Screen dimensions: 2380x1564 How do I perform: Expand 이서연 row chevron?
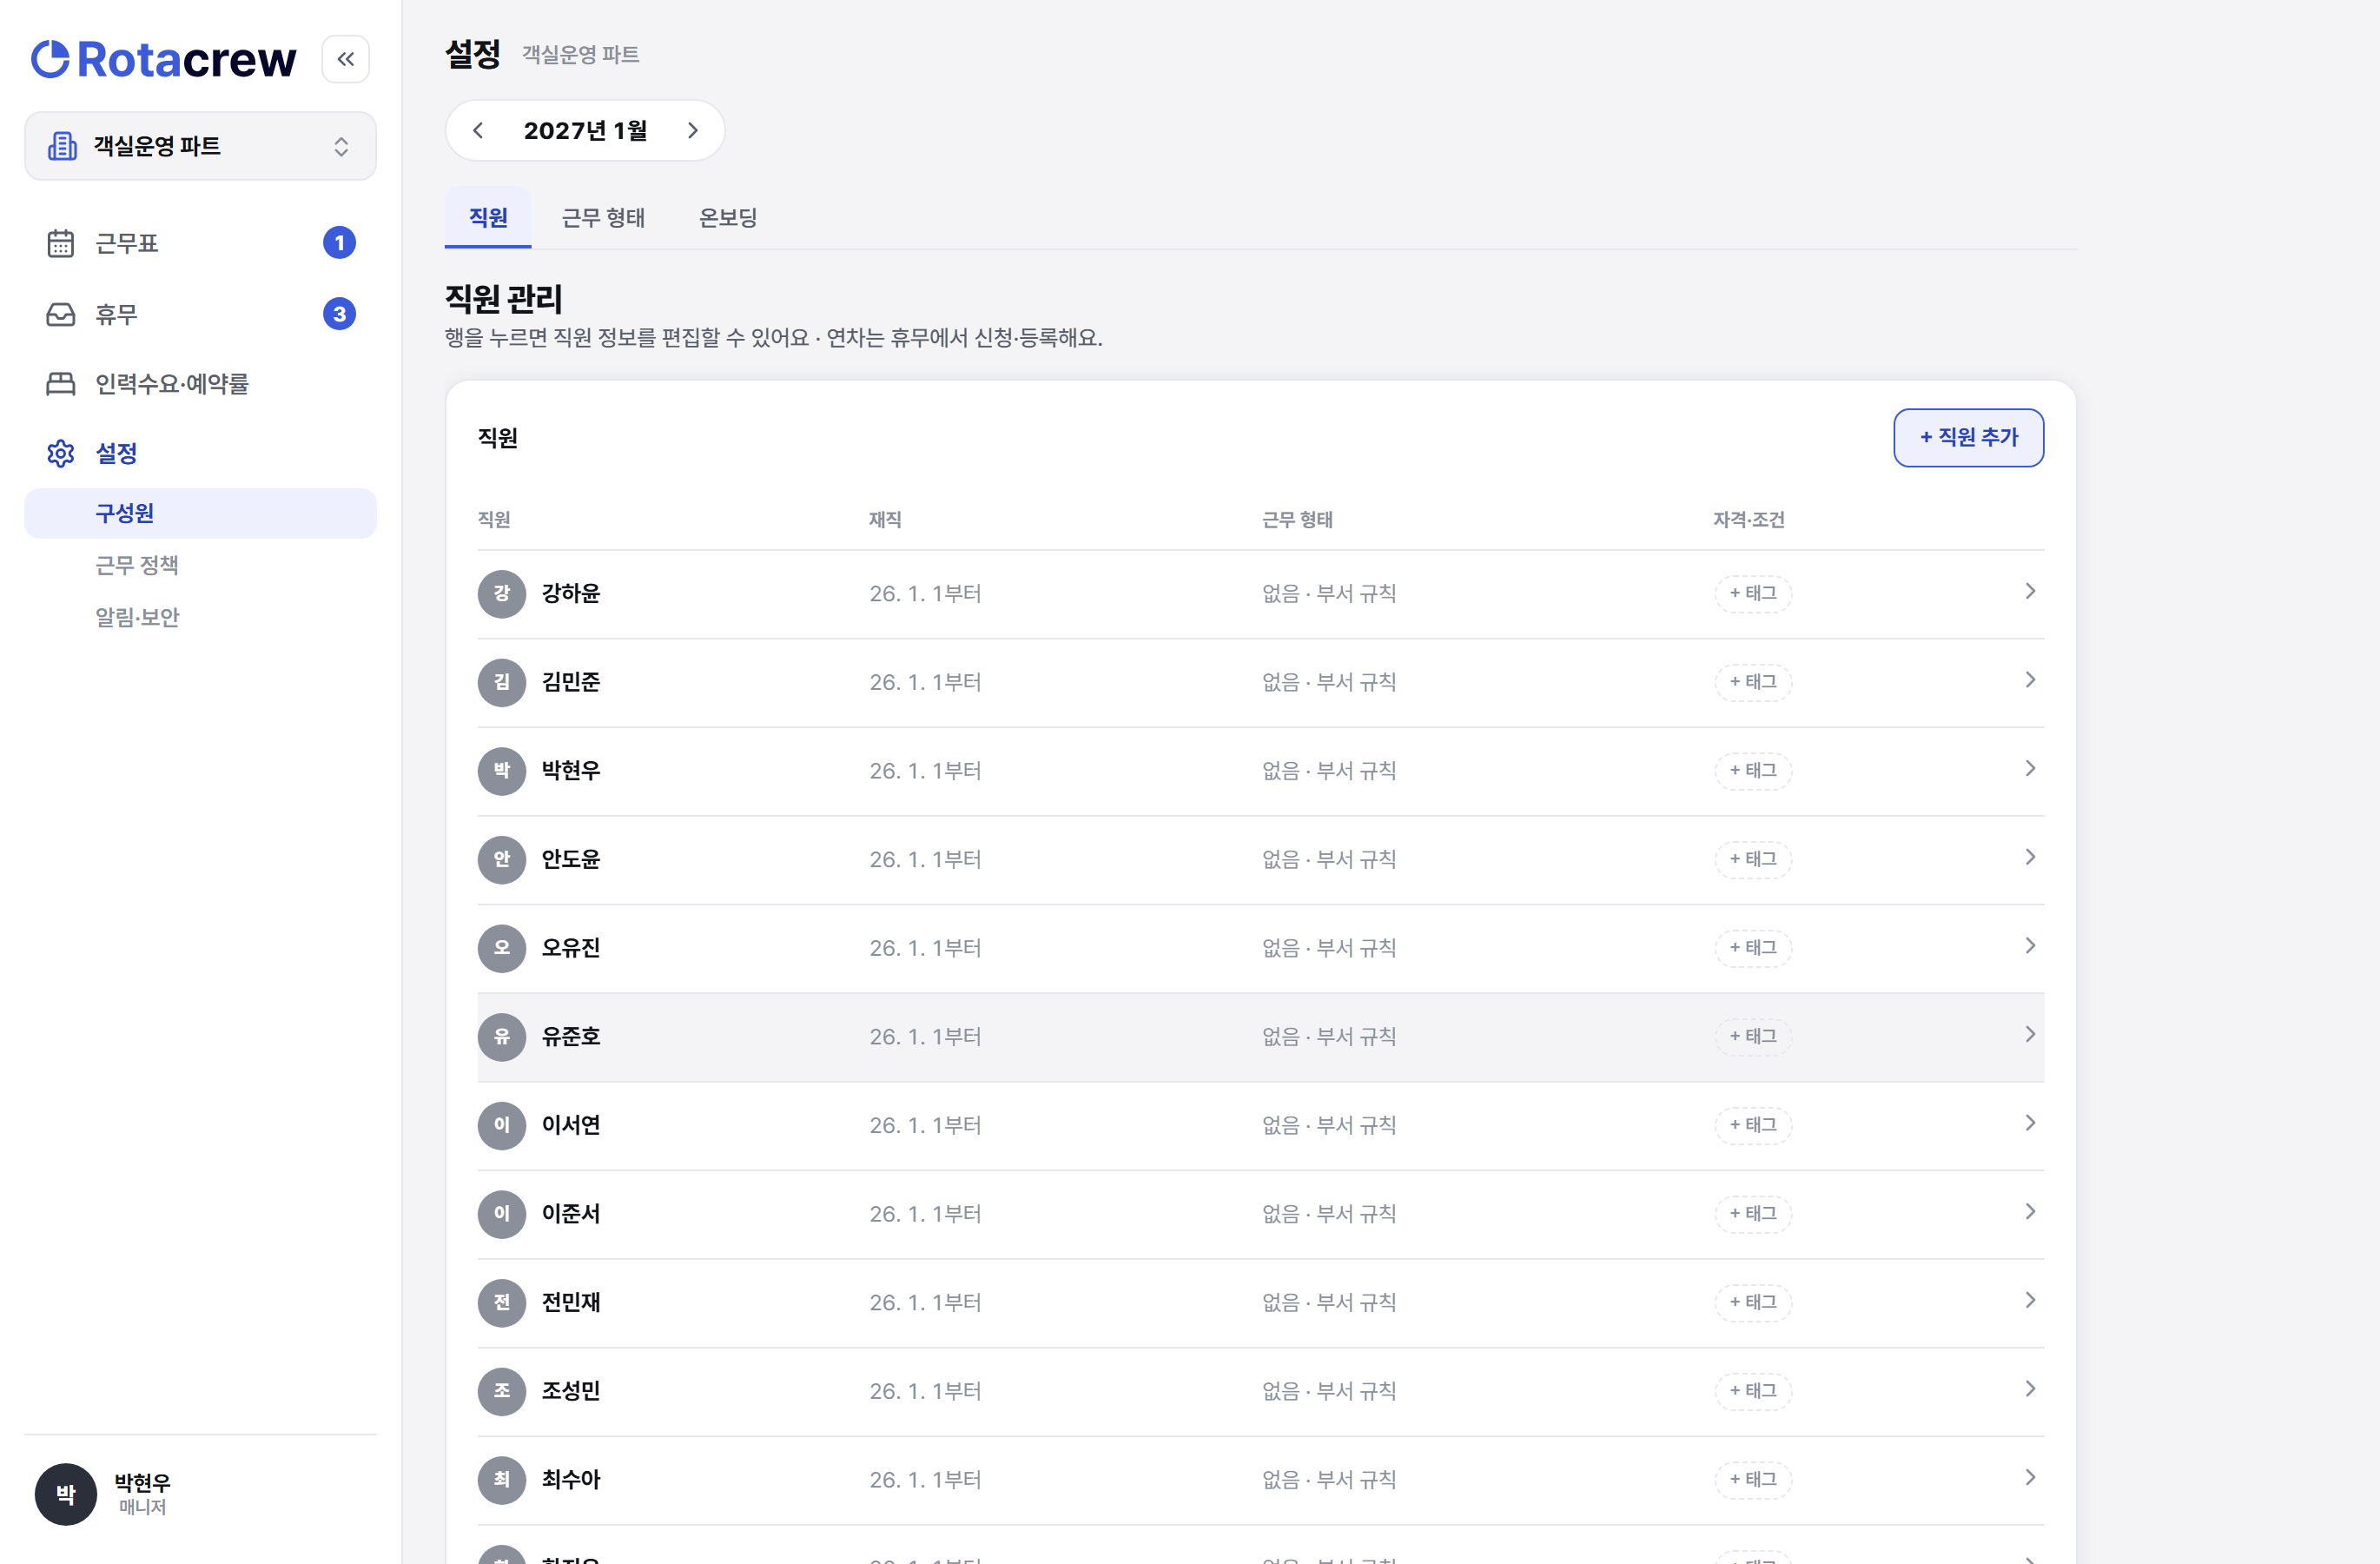click(2029, 1123)
